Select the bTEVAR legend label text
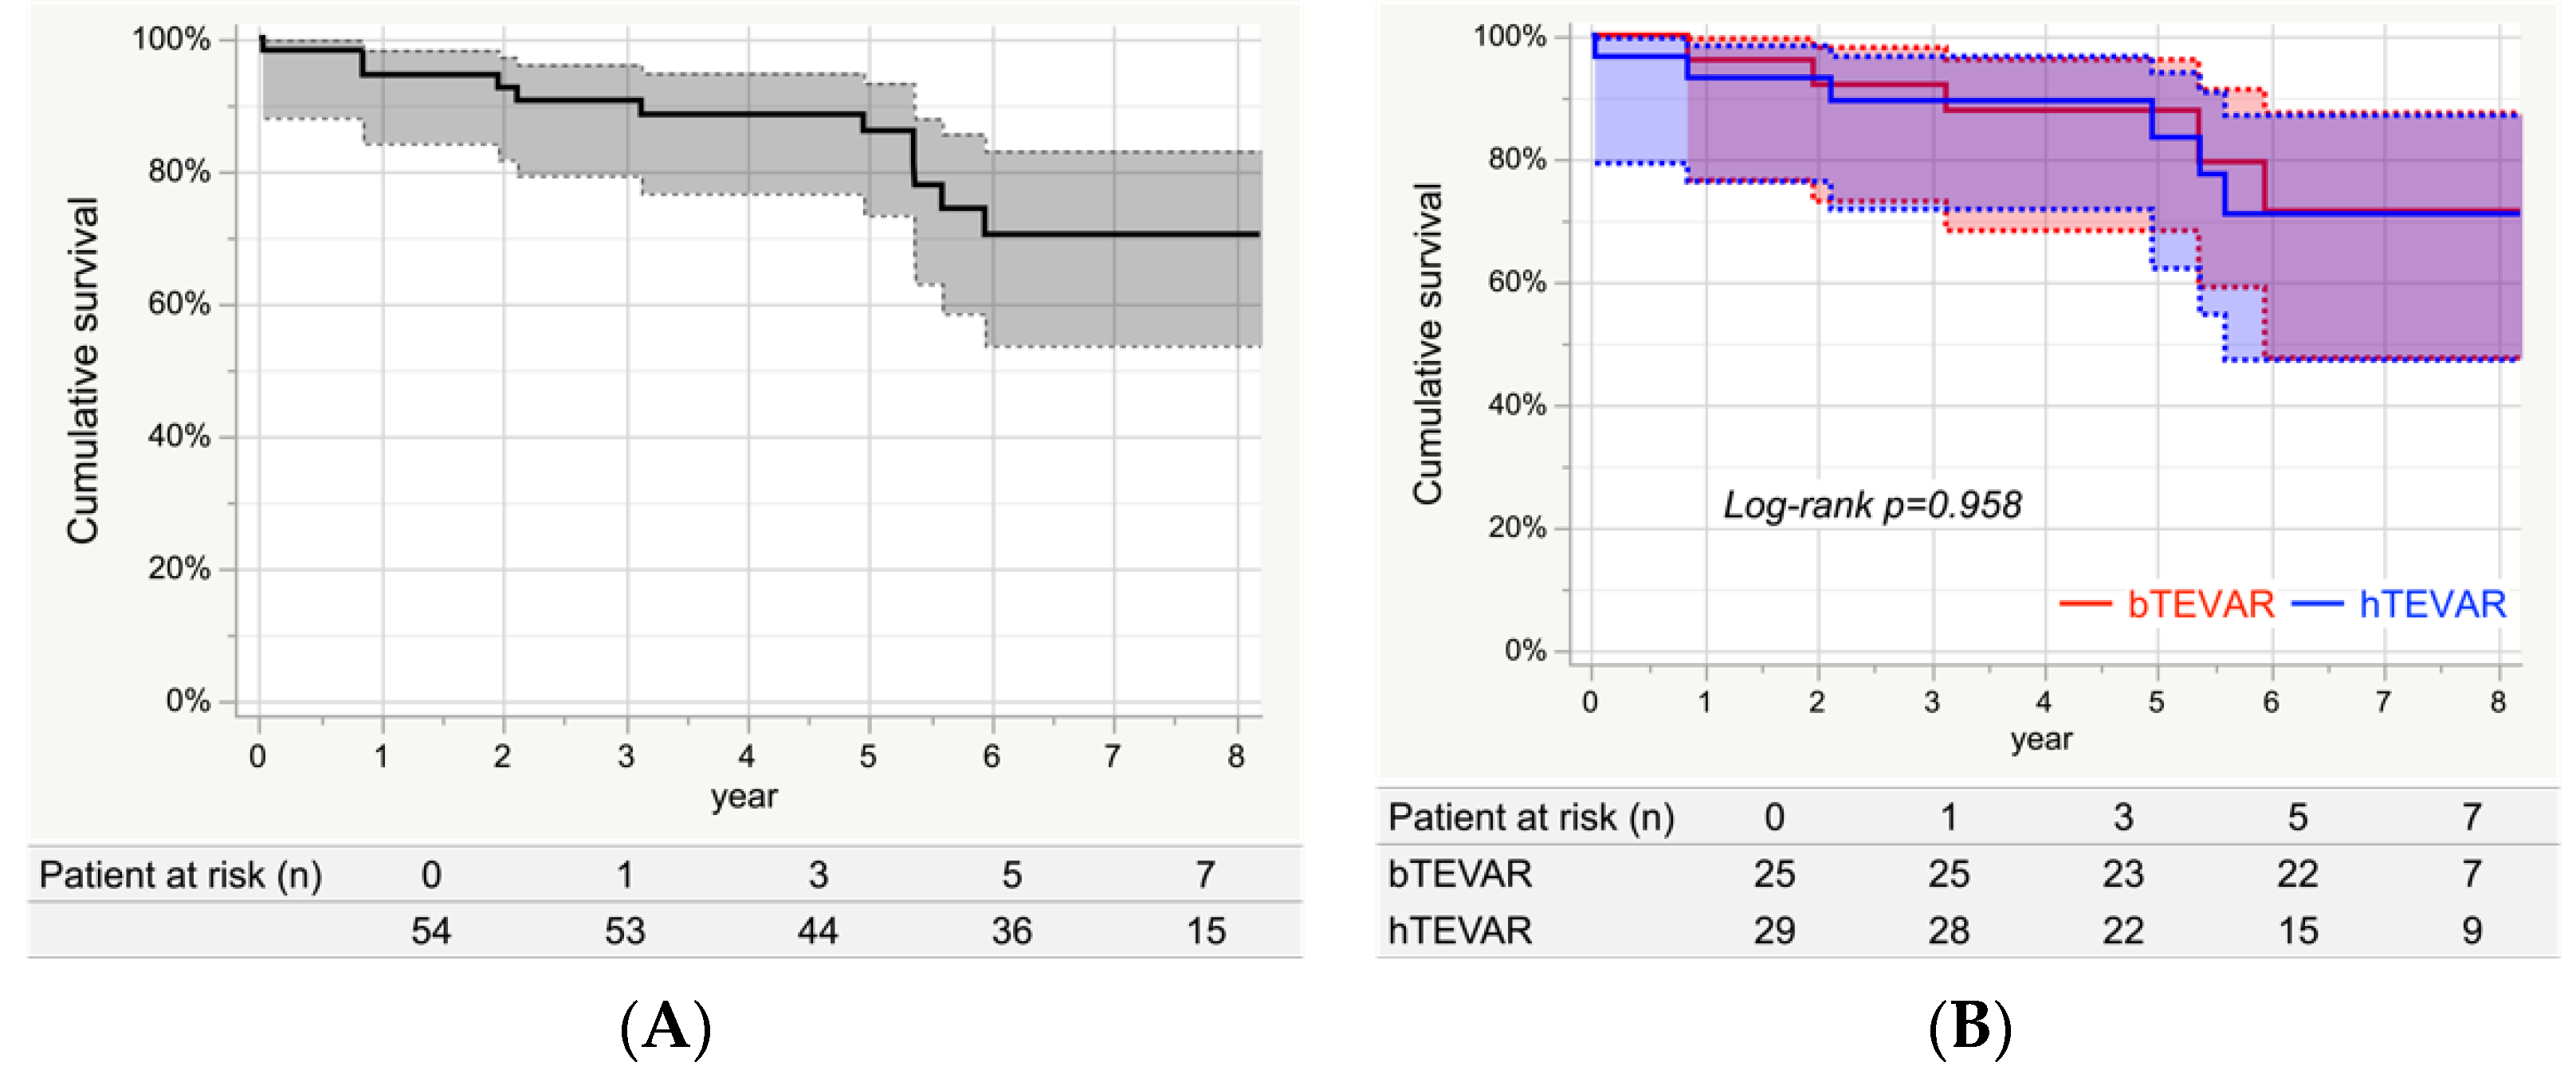 [2201, 604]
